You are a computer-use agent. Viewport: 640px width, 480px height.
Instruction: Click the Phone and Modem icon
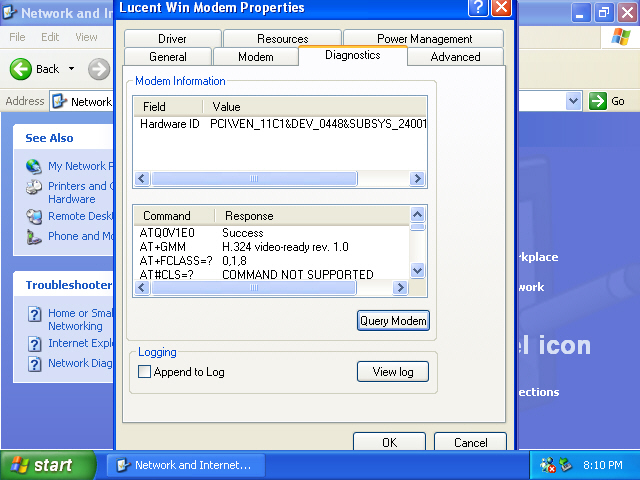(x=34, y=237)
